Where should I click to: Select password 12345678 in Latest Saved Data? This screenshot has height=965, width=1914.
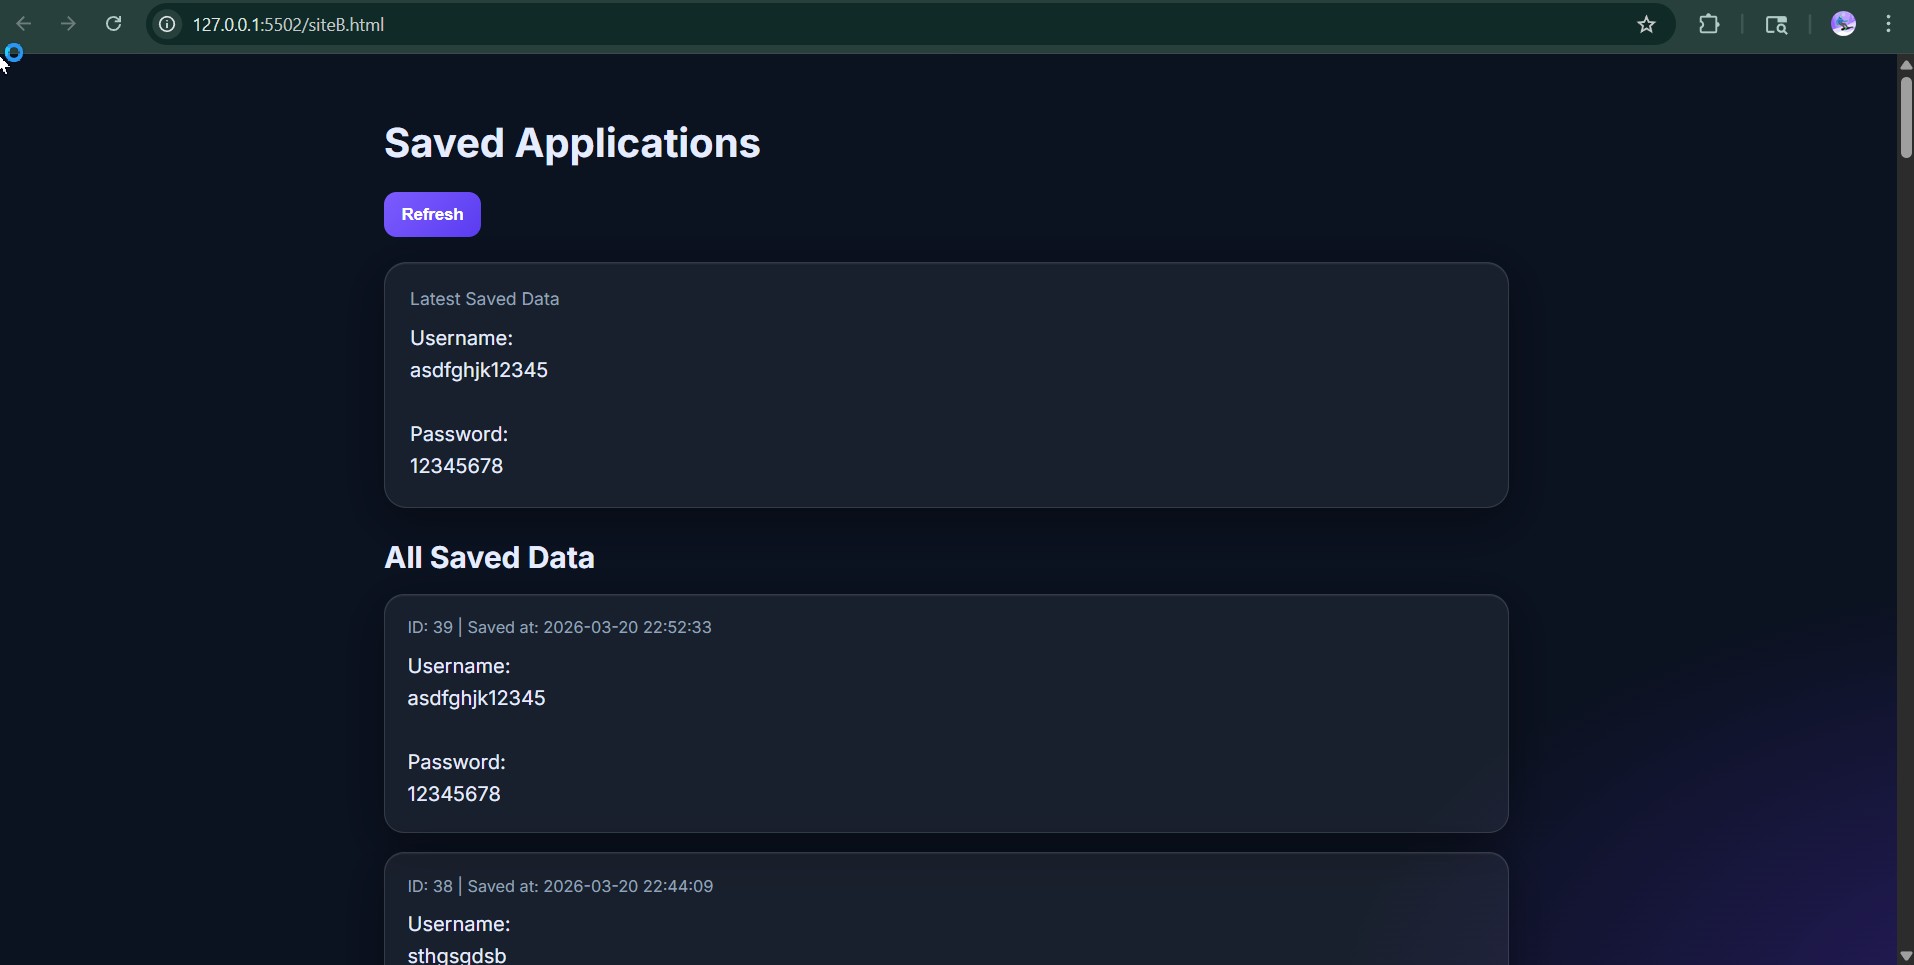[456, 466]
